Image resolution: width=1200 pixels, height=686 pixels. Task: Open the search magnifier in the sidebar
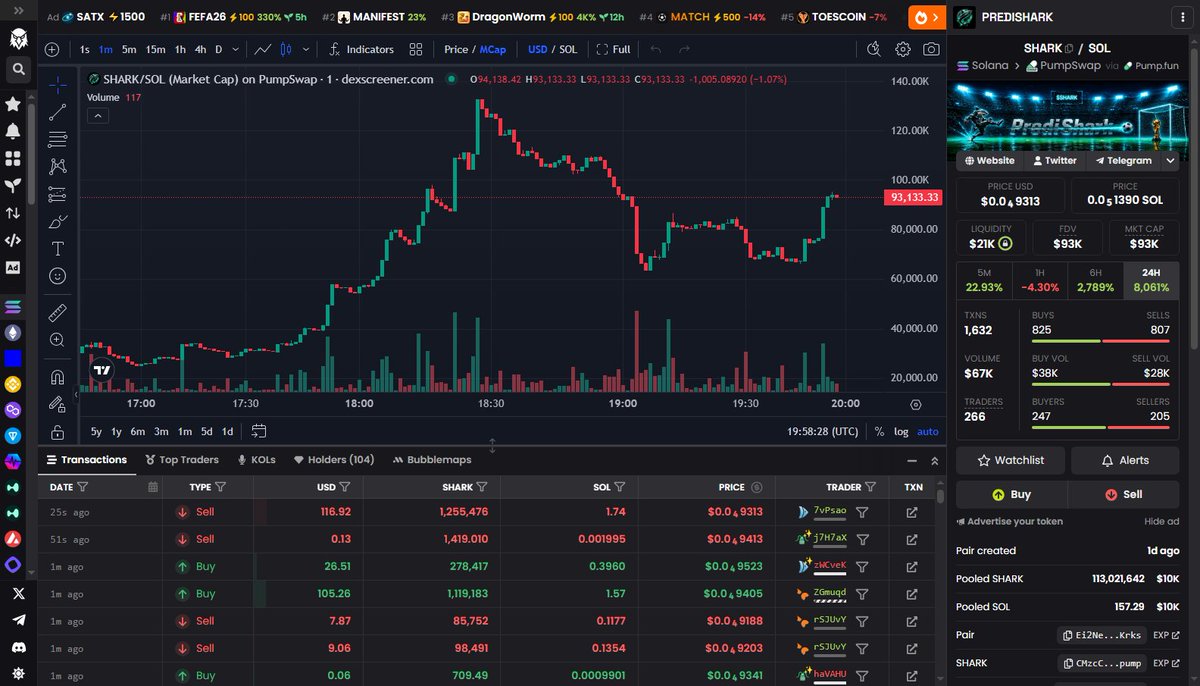pos(18,70)
